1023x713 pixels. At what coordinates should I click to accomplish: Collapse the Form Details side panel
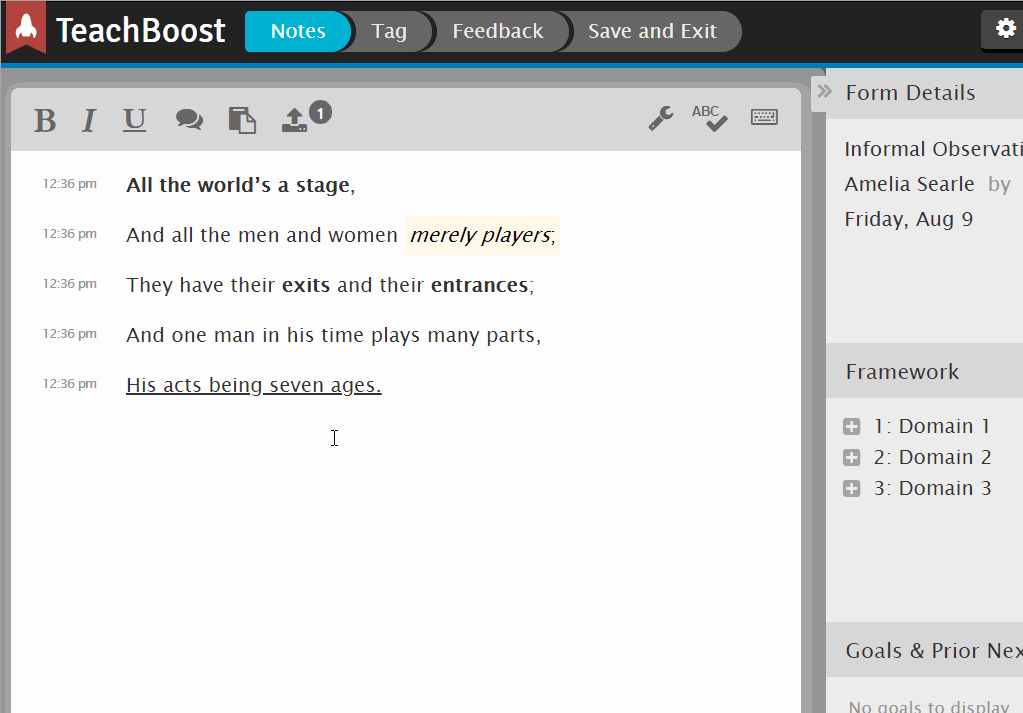[825, 91]
